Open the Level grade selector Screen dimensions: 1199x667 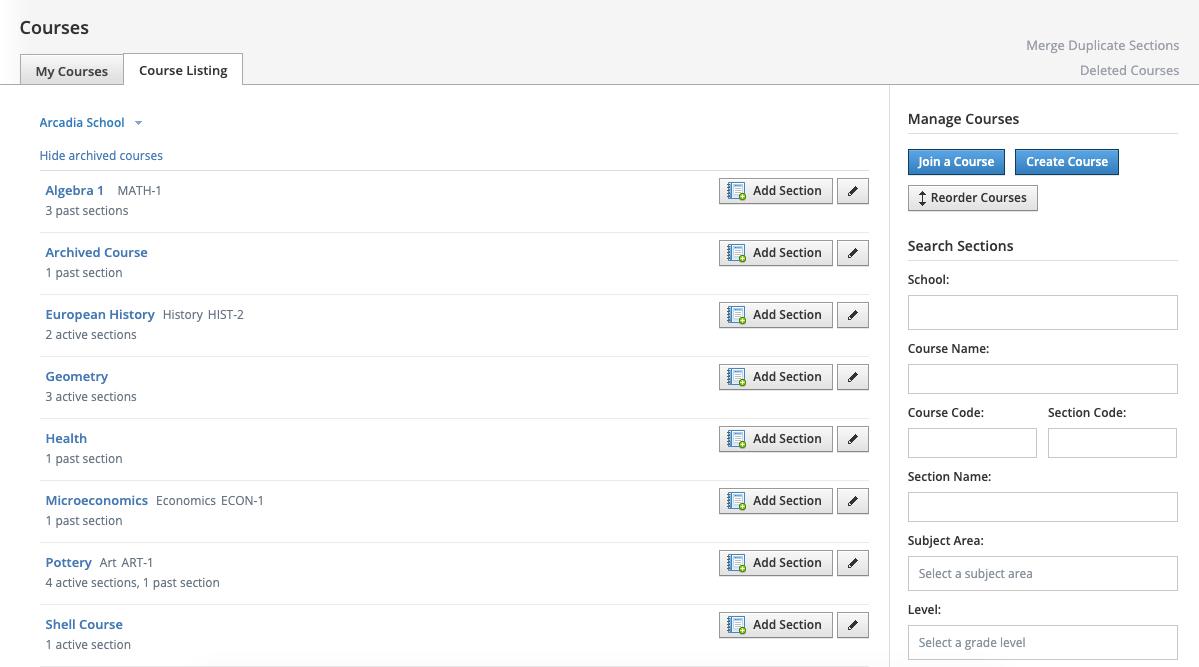[1042, 643]
